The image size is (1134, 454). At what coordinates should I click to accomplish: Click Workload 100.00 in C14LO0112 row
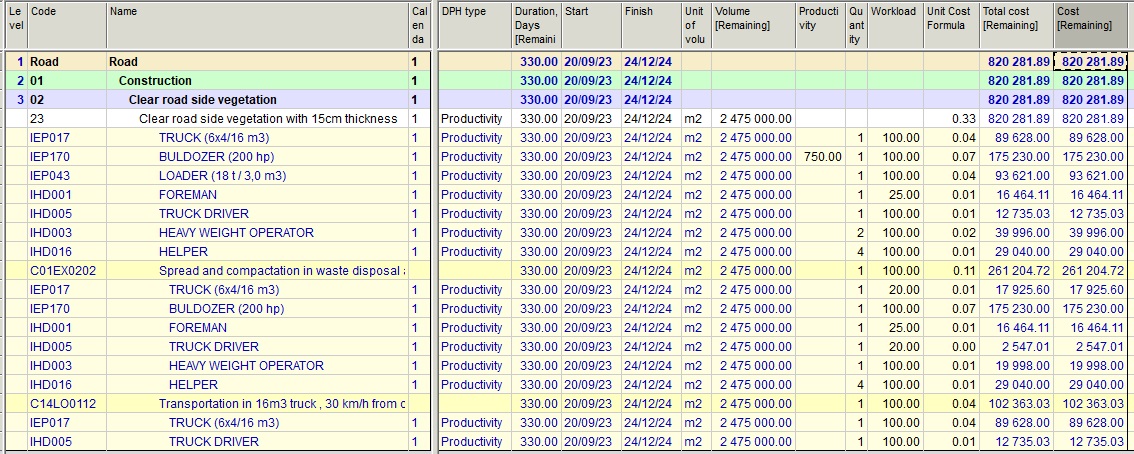[895, 403]
